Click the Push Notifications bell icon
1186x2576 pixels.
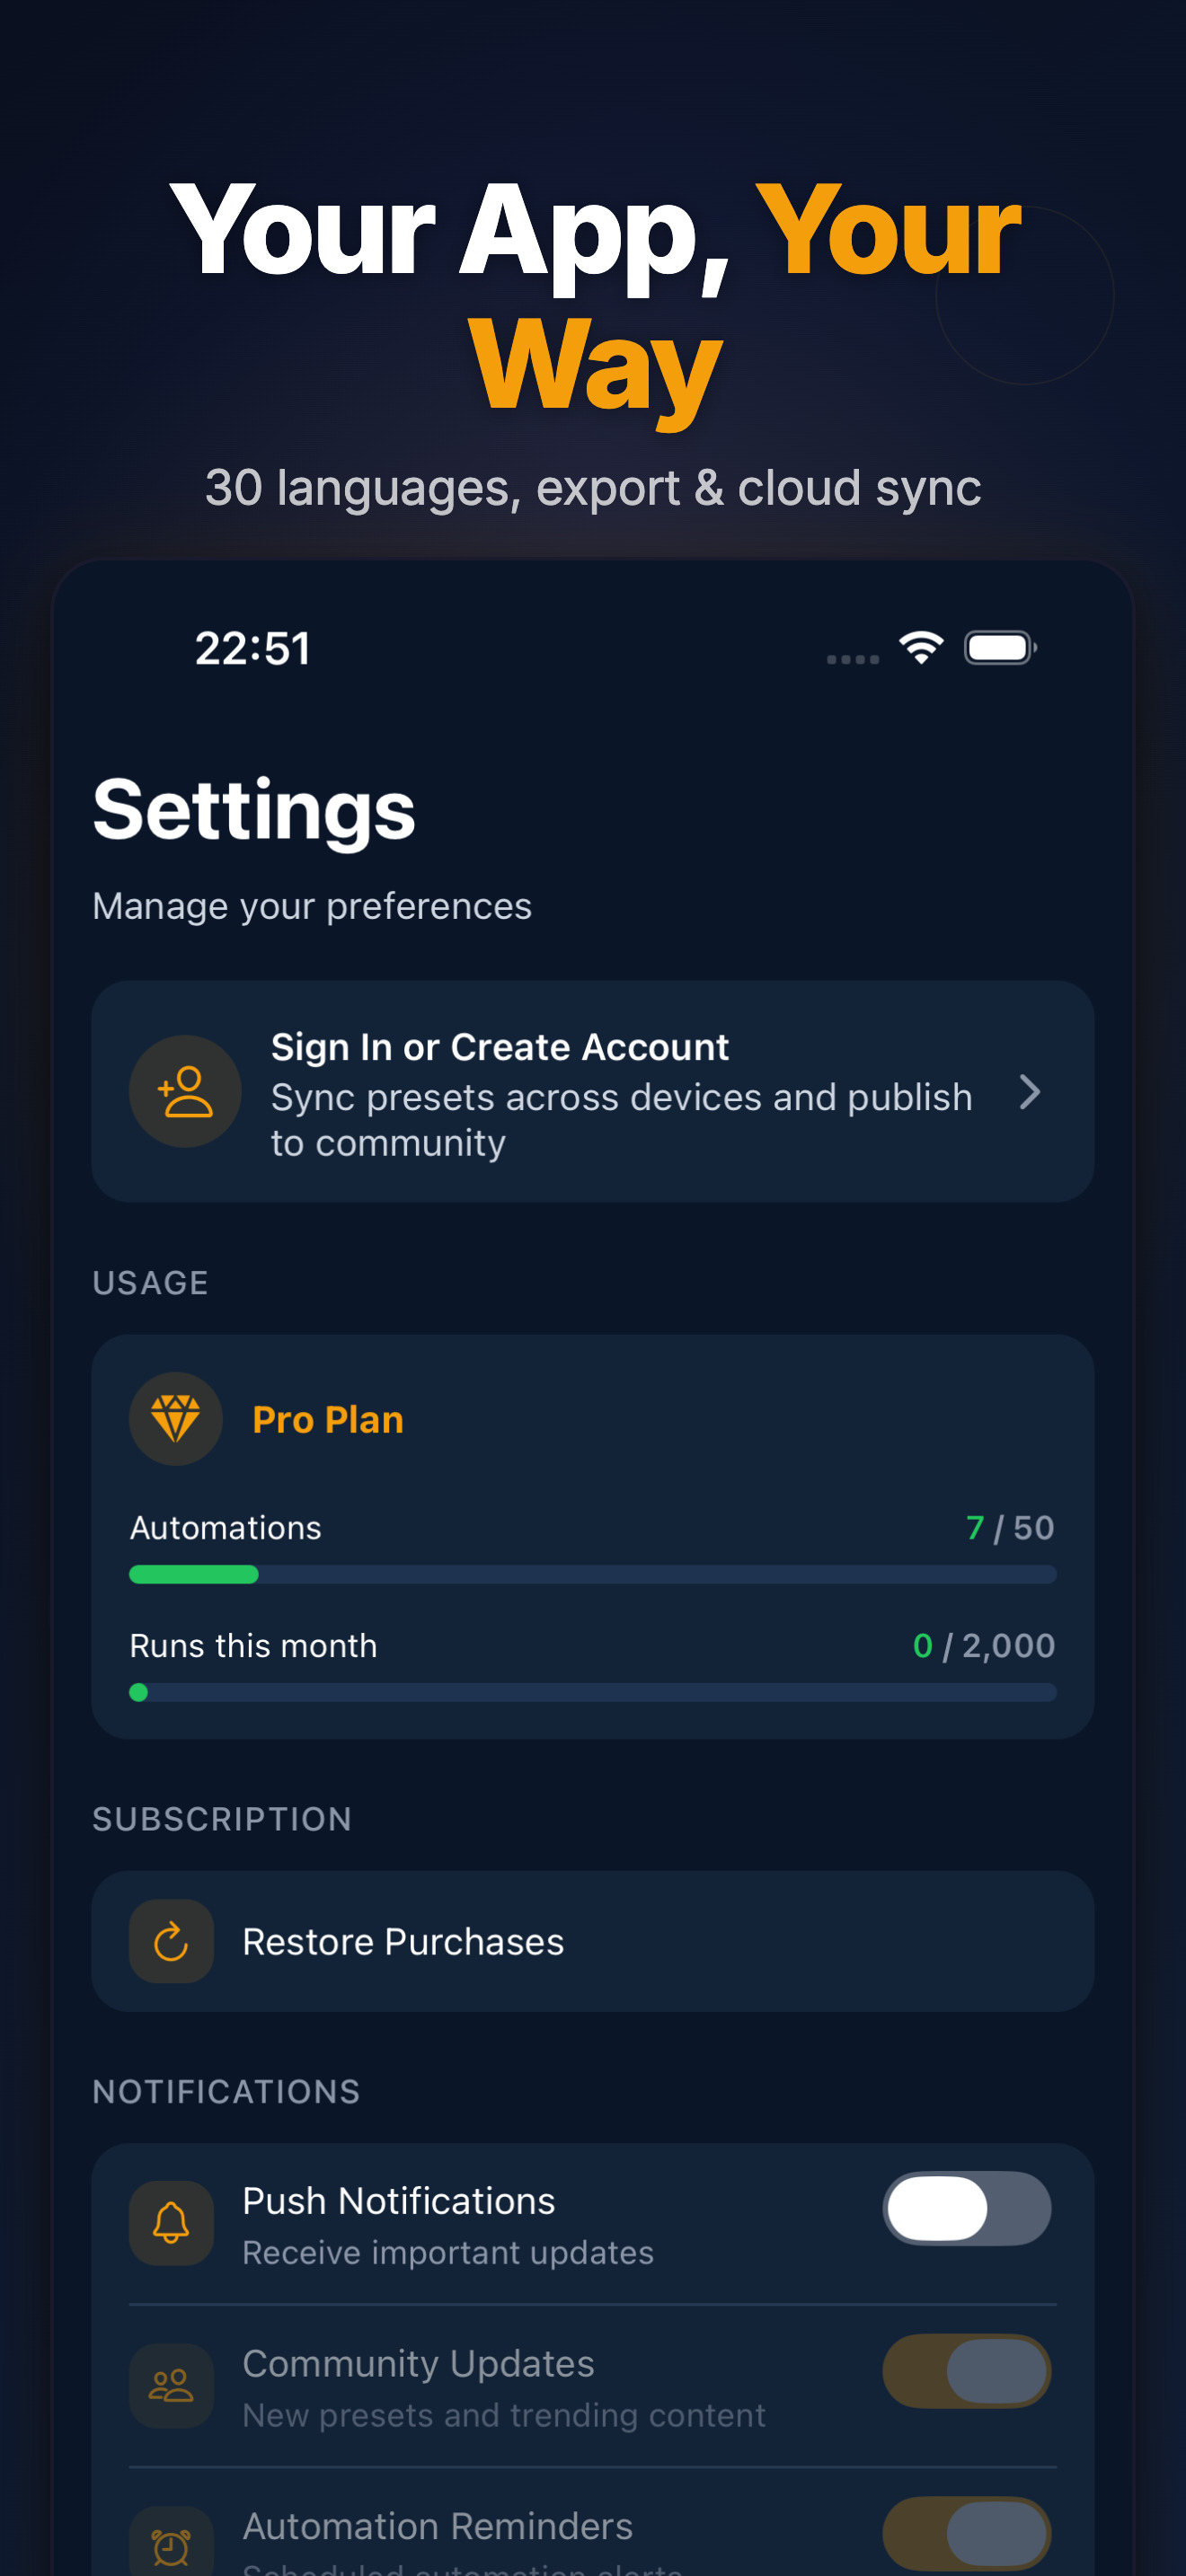pyautogui.click(x=171, y=2223)
